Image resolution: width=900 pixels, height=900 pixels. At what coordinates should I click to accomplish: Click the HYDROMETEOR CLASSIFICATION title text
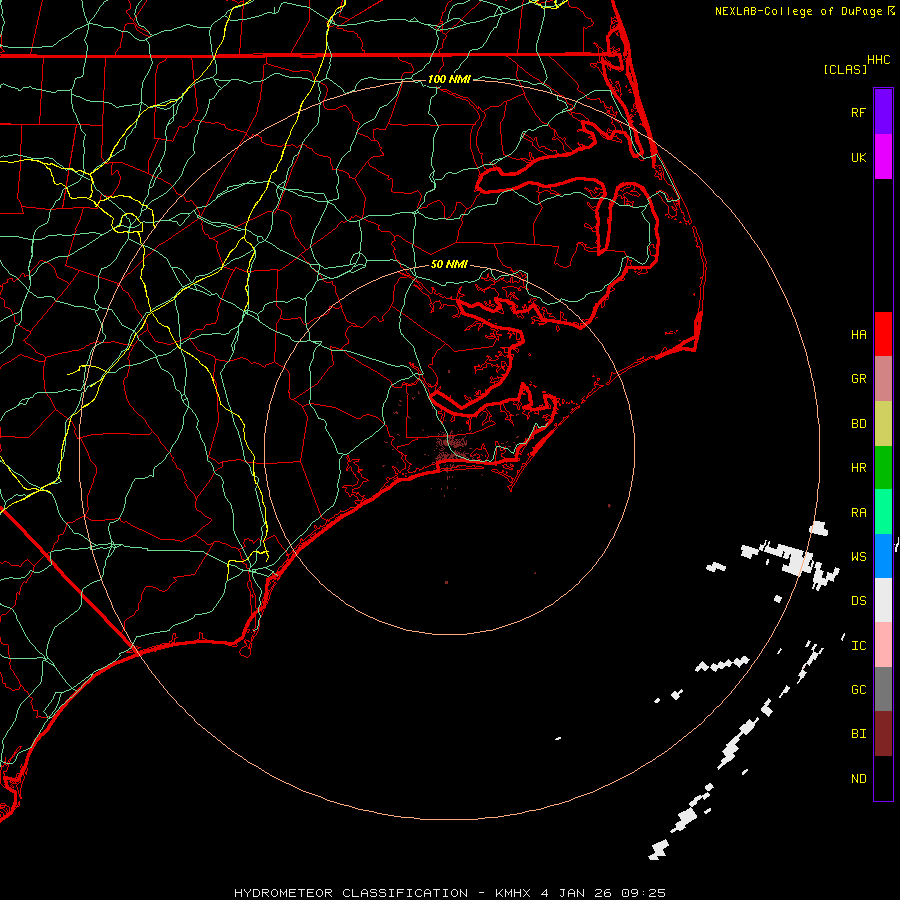coord(351,893)
